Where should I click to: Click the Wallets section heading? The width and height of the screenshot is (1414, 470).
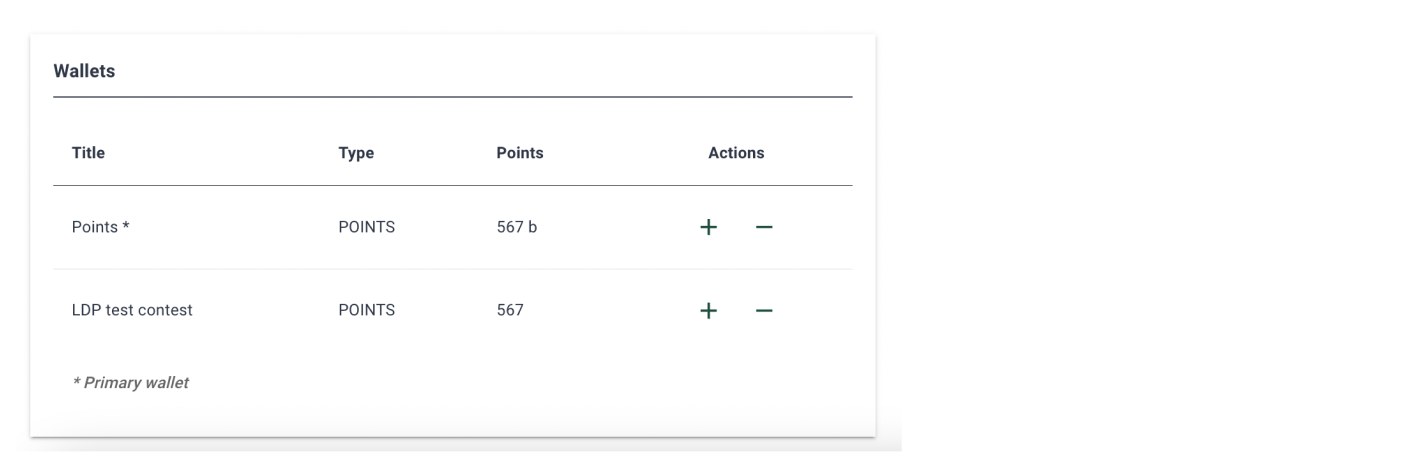pos(84,72)
